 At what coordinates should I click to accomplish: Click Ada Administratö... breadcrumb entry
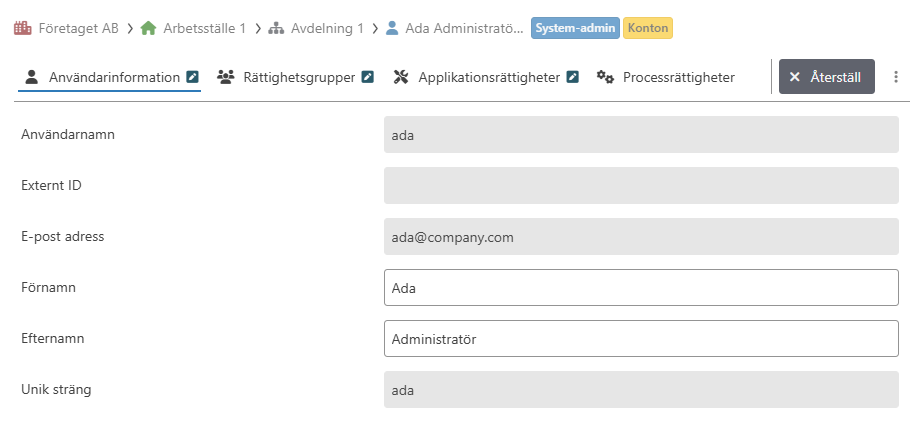click(x=464, y=28)
